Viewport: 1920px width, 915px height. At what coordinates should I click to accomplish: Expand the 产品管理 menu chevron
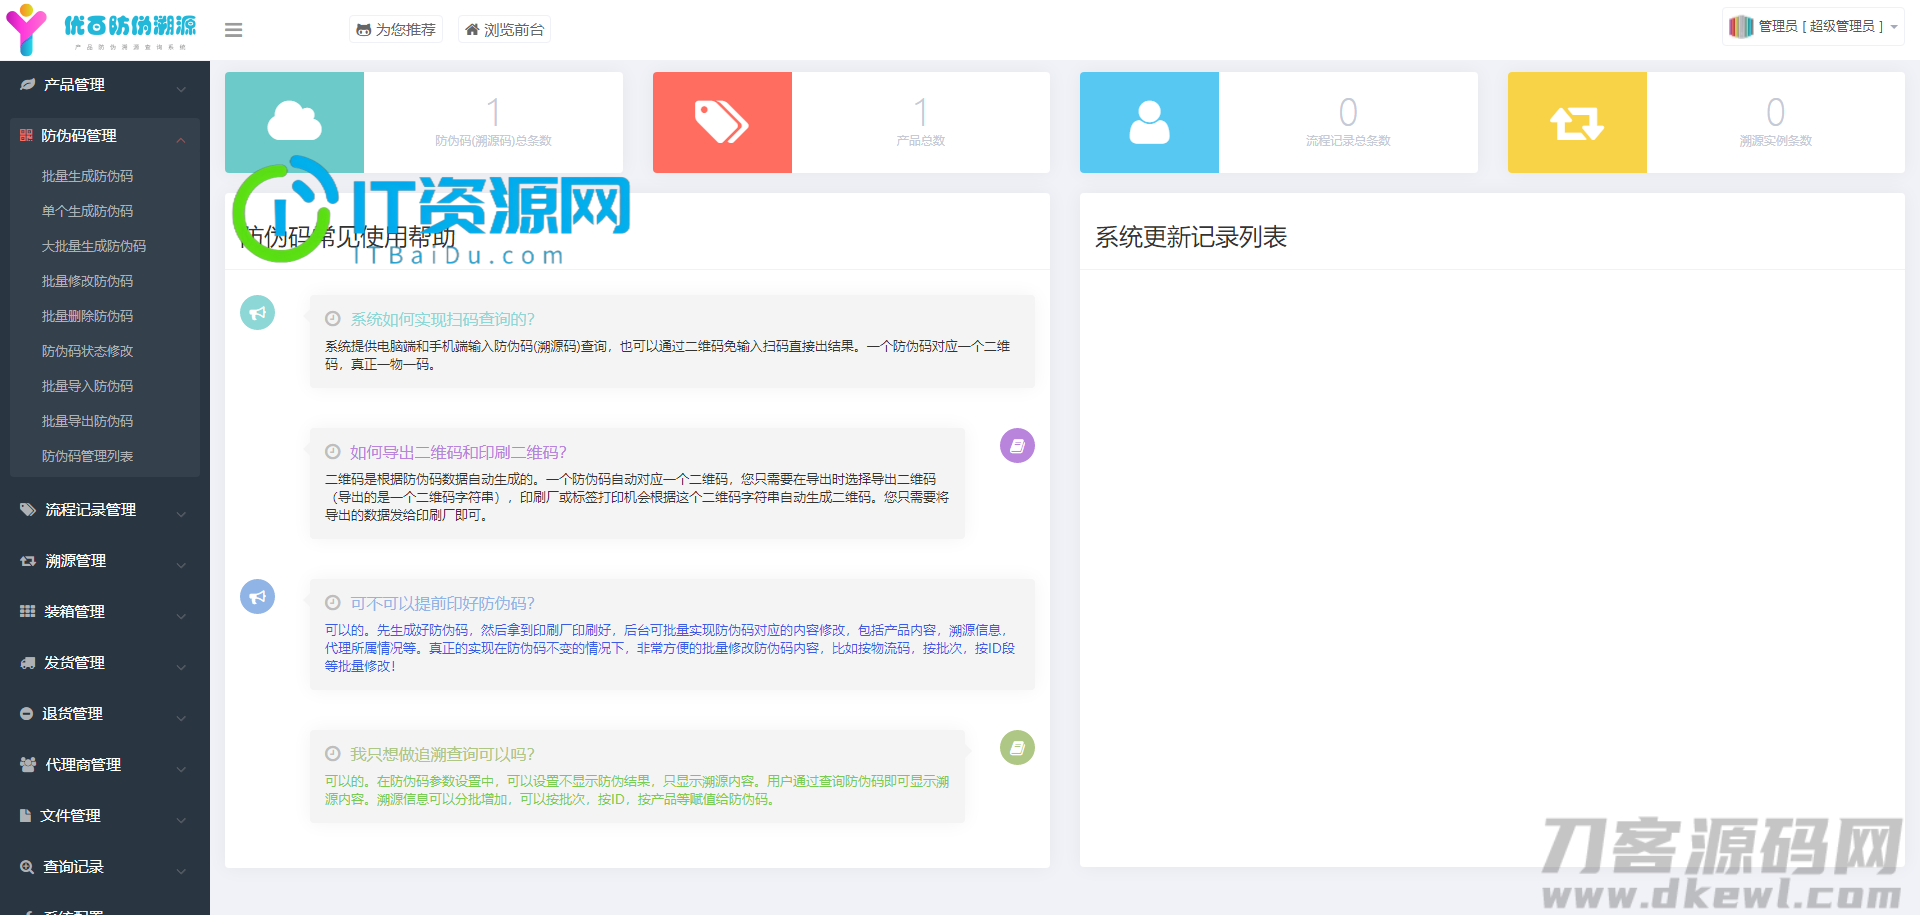(181, 89)
